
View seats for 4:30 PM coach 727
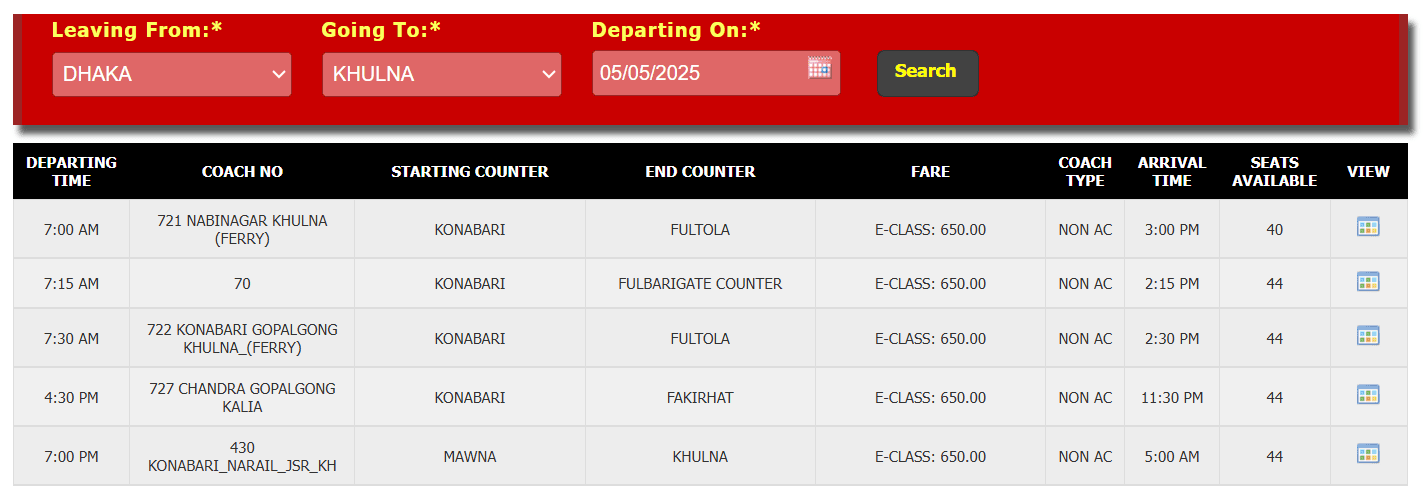pos(1368,395)
